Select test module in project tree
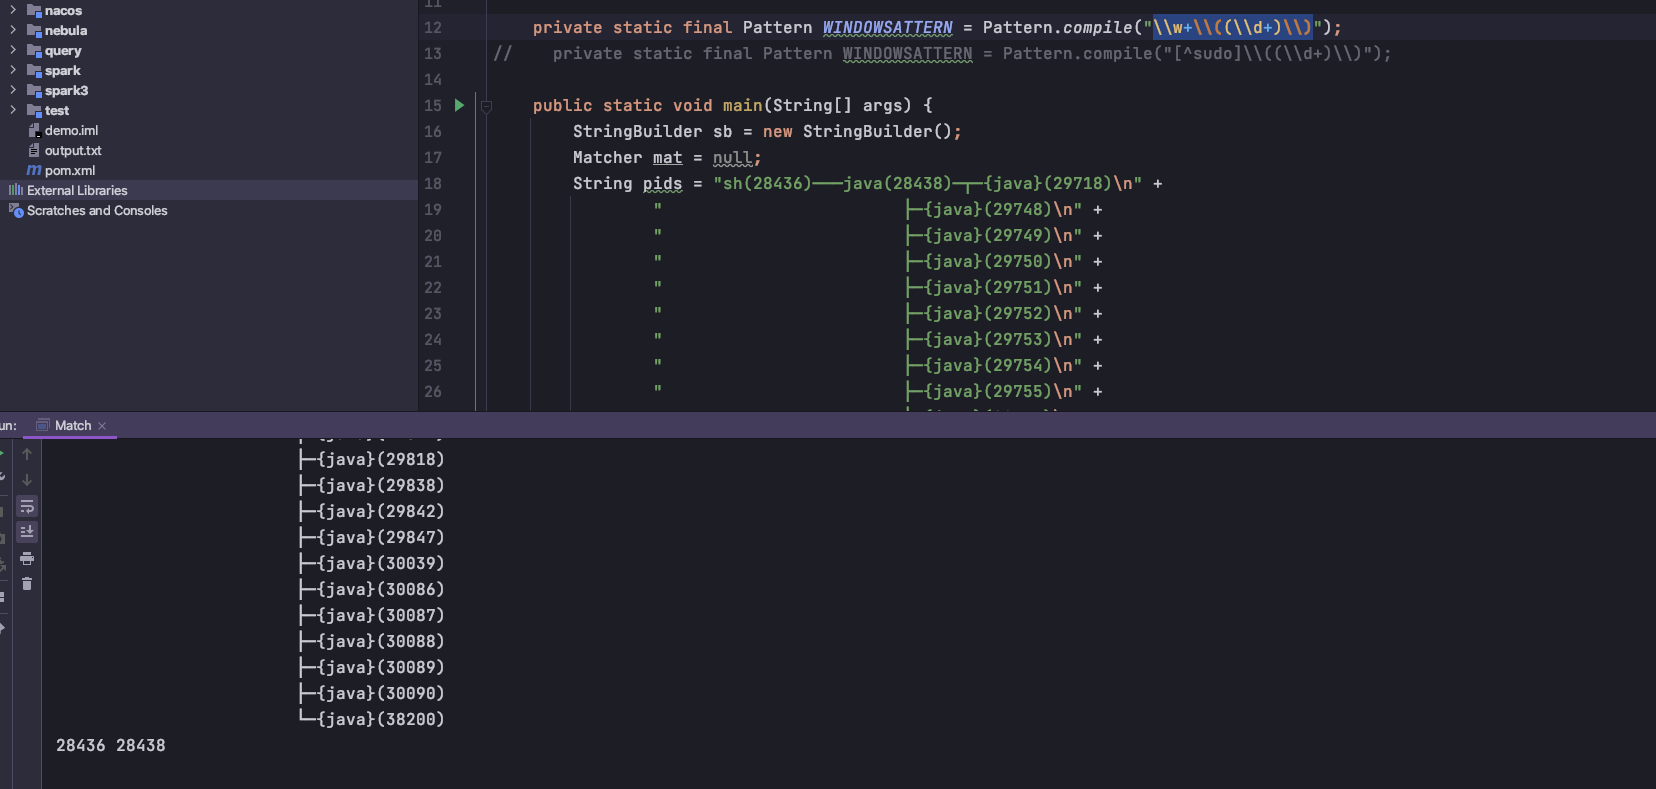Screen dimensions: 1656x789 [x=56, y=111]
